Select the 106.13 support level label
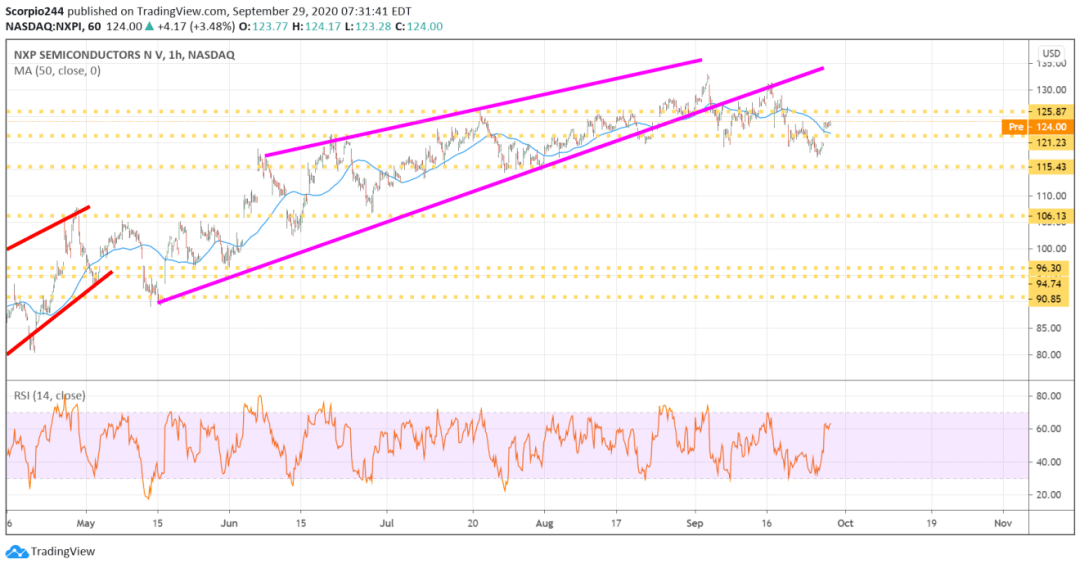 (x=1052, y=215)
